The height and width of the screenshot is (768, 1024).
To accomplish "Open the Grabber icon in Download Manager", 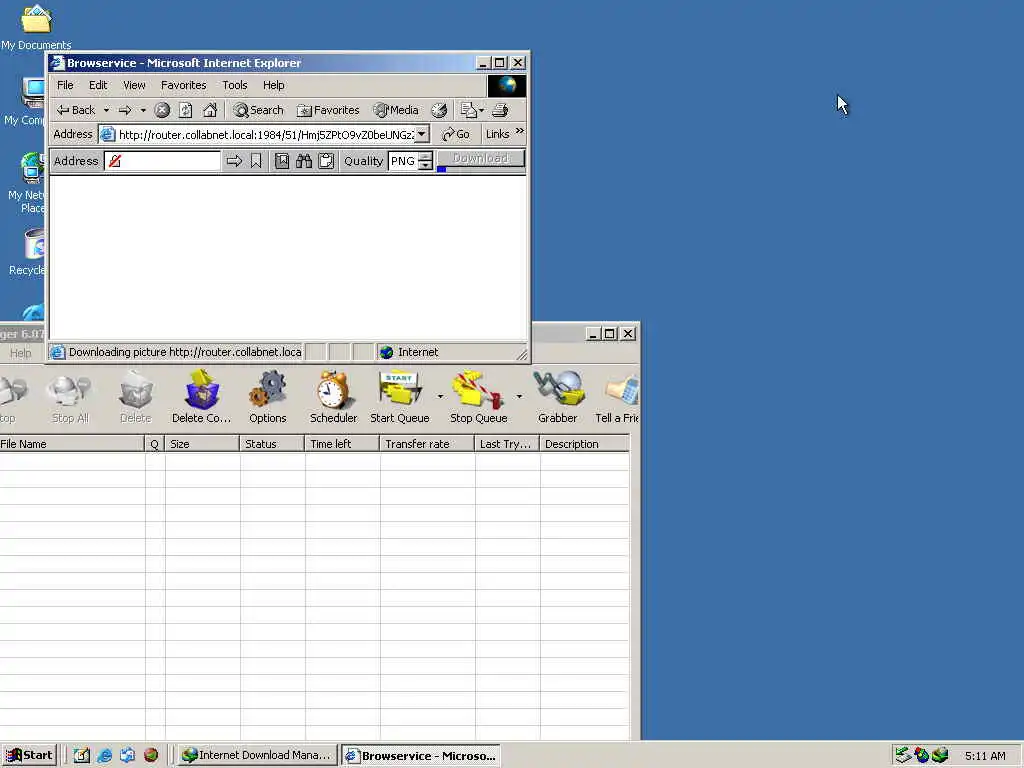I will point(557,397).
